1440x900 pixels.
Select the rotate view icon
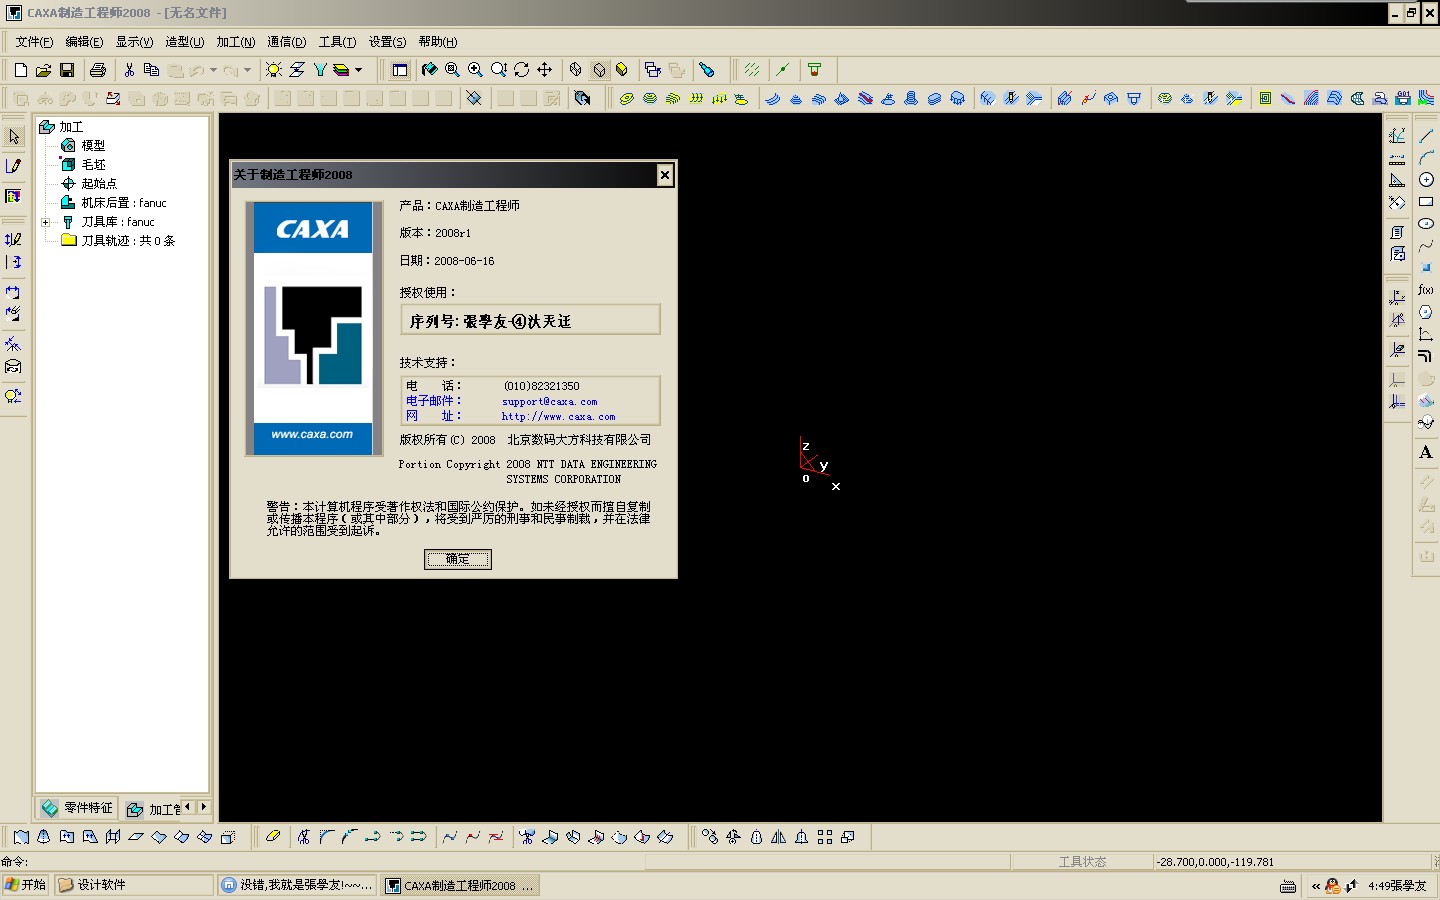point(521,70)
